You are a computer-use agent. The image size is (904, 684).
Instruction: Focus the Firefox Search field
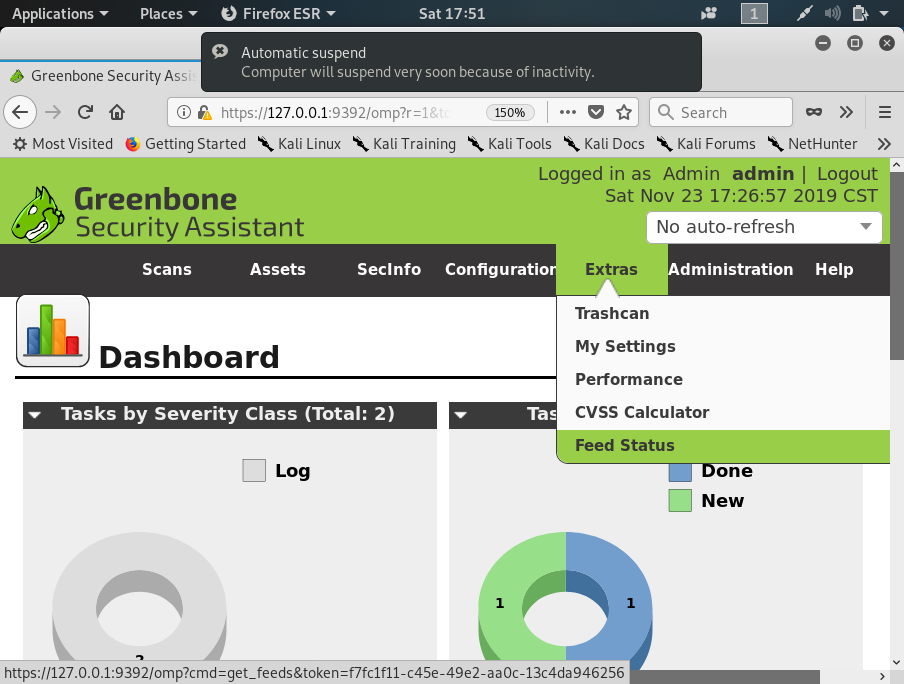[x=721, y=112]
